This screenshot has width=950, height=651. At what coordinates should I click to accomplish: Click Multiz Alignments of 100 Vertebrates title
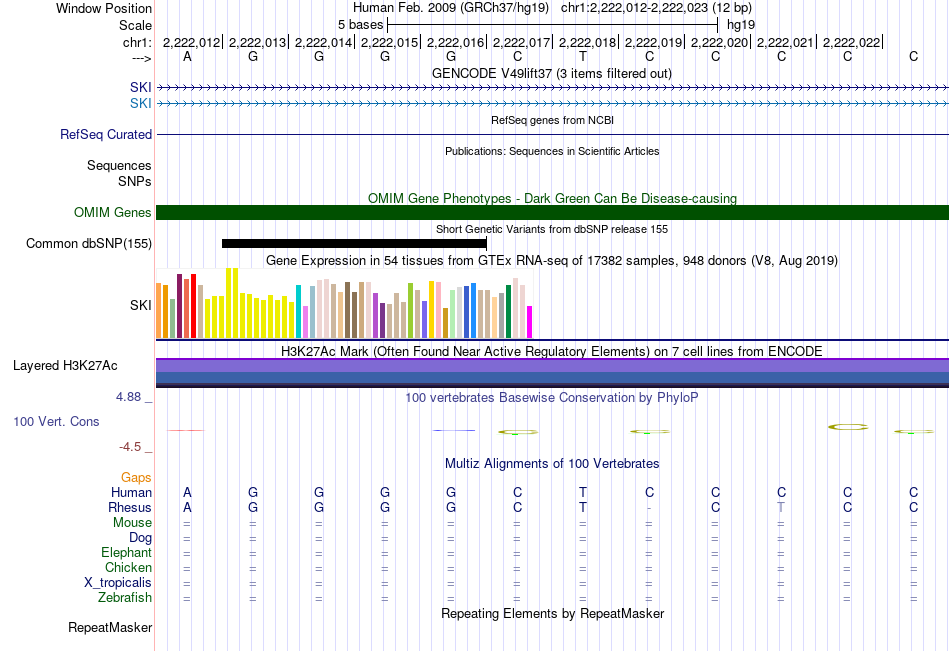552,464
